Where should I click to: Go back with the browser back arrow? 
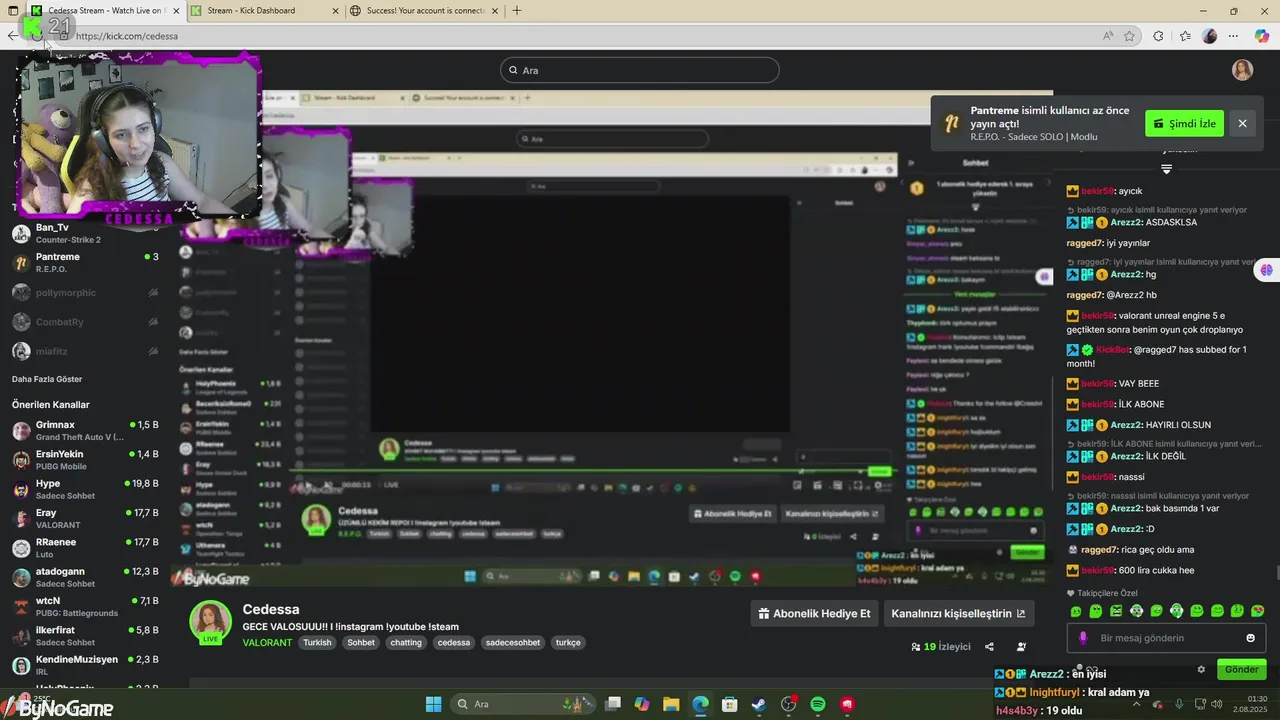click(x=12, y=36)
